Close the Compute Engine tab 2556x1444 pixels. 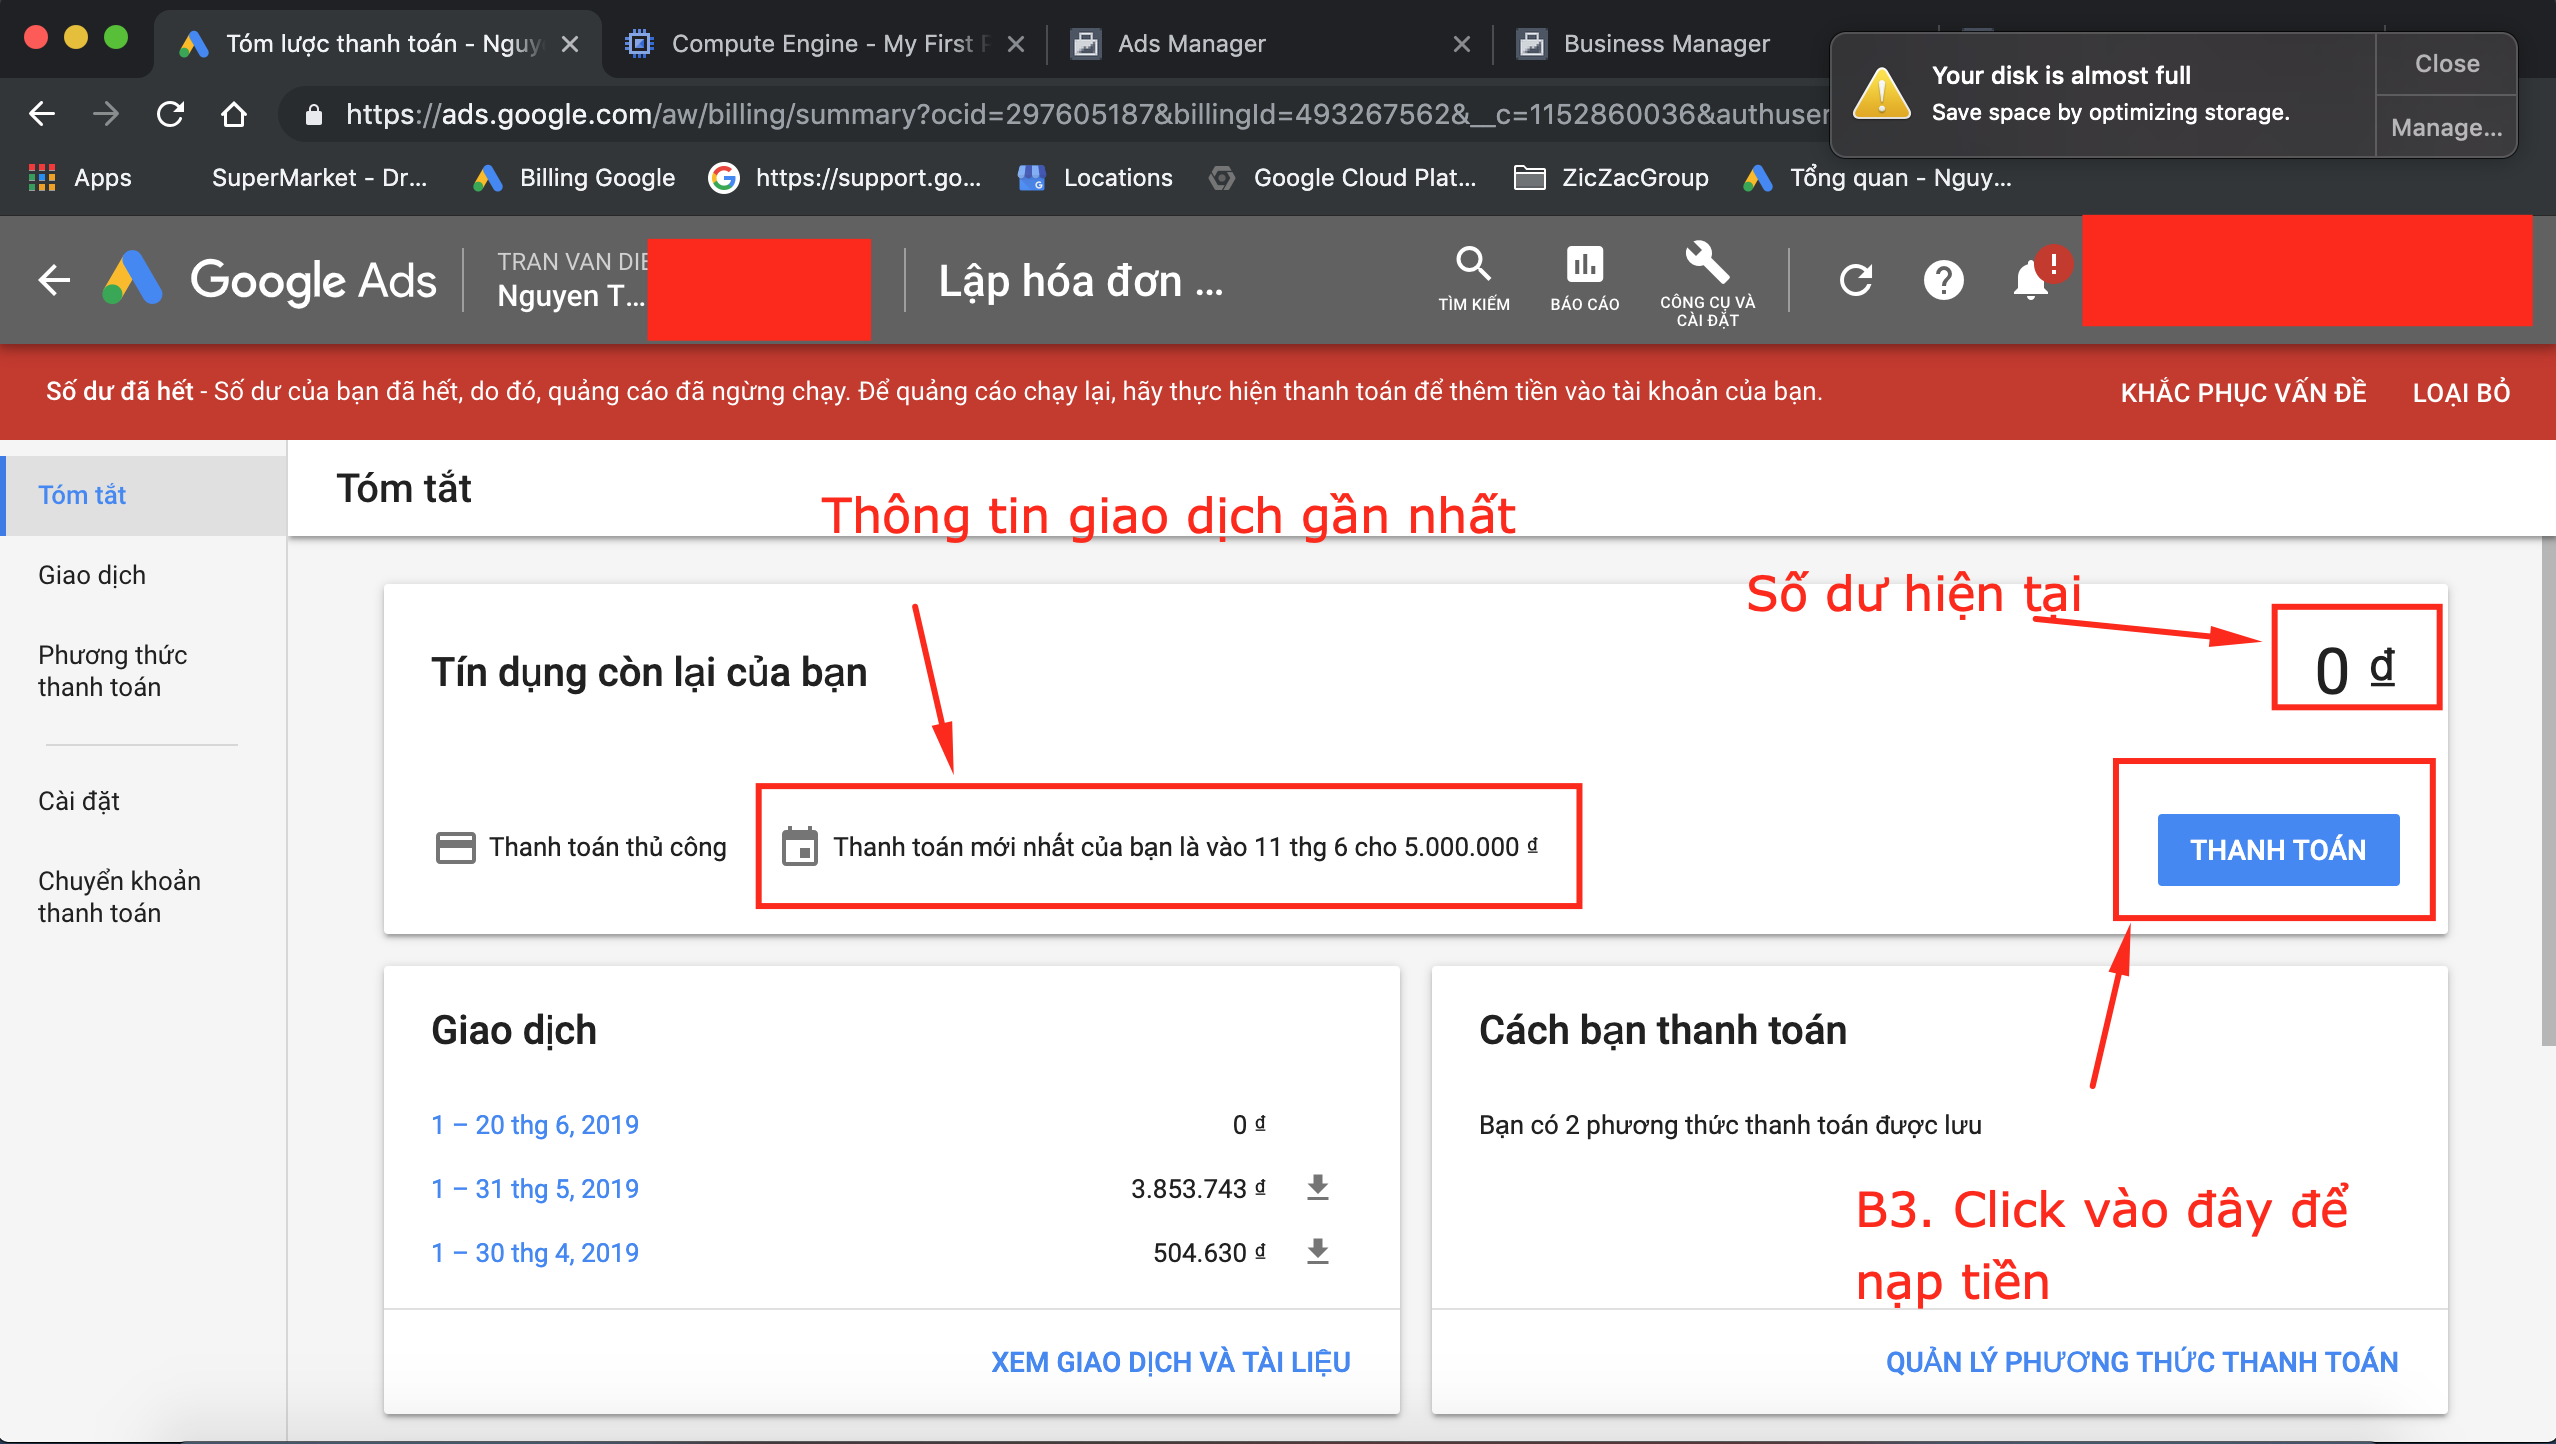(1016, 44)
